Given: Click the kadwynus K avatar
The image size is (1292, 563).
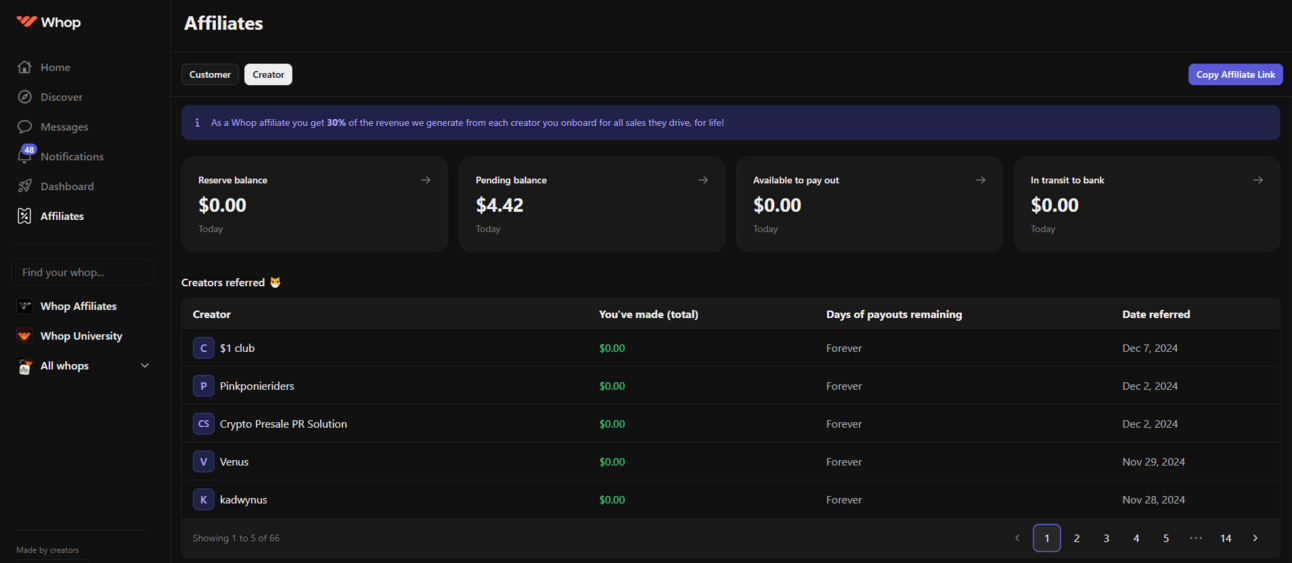Looking at the screenshot, I should click(204, 500).
